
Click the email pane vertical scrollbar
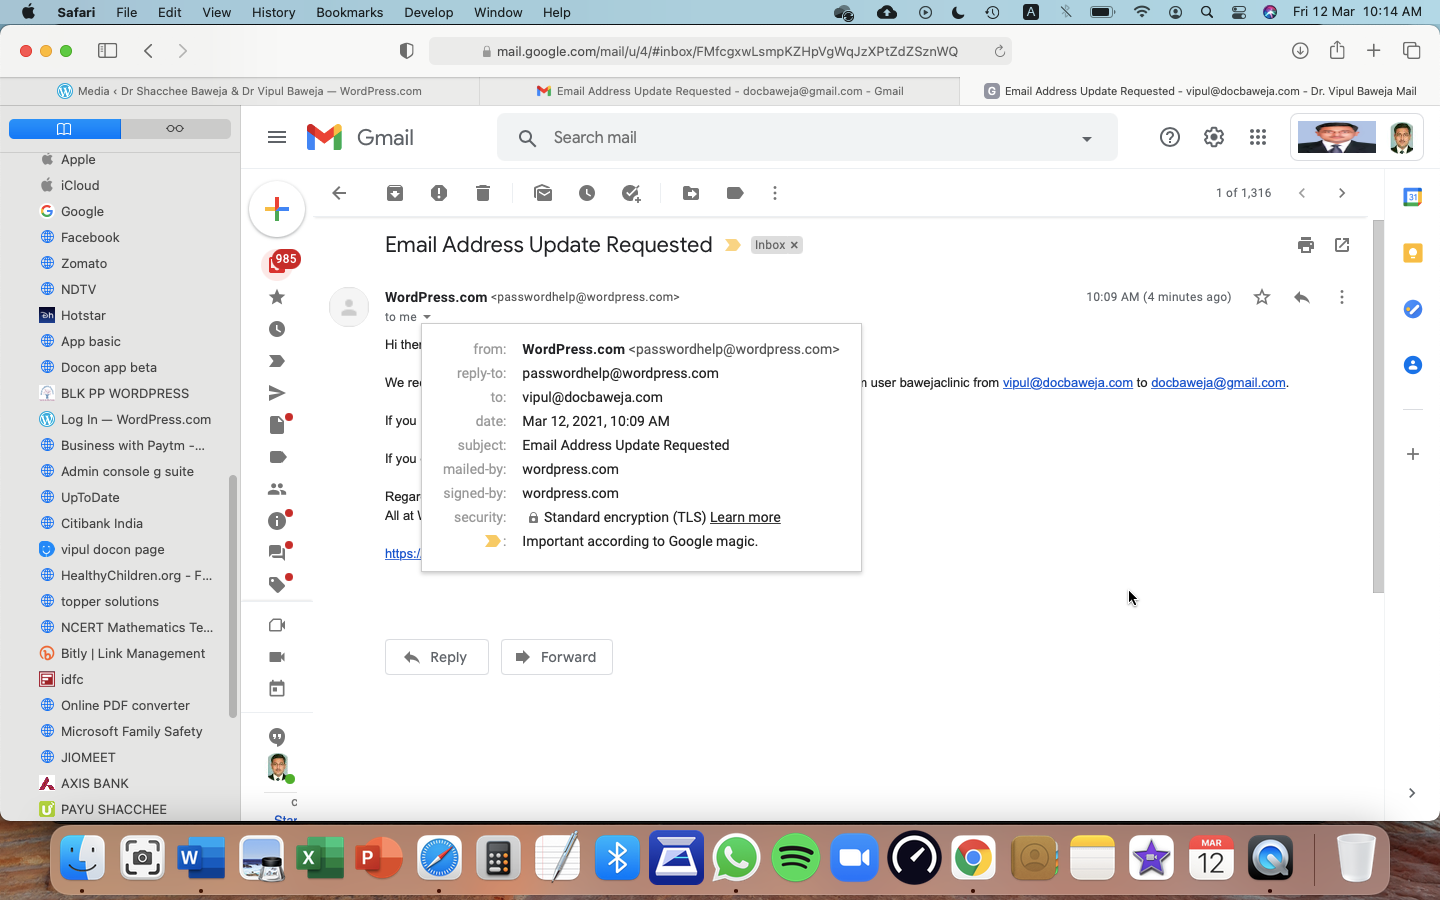(x=1378, y=400)
